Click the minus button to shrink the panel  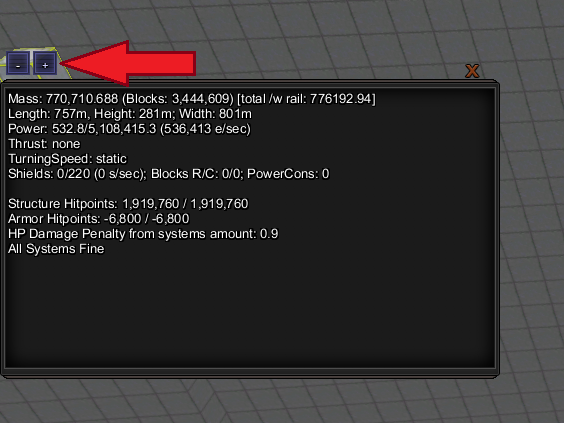pos(18,64)
